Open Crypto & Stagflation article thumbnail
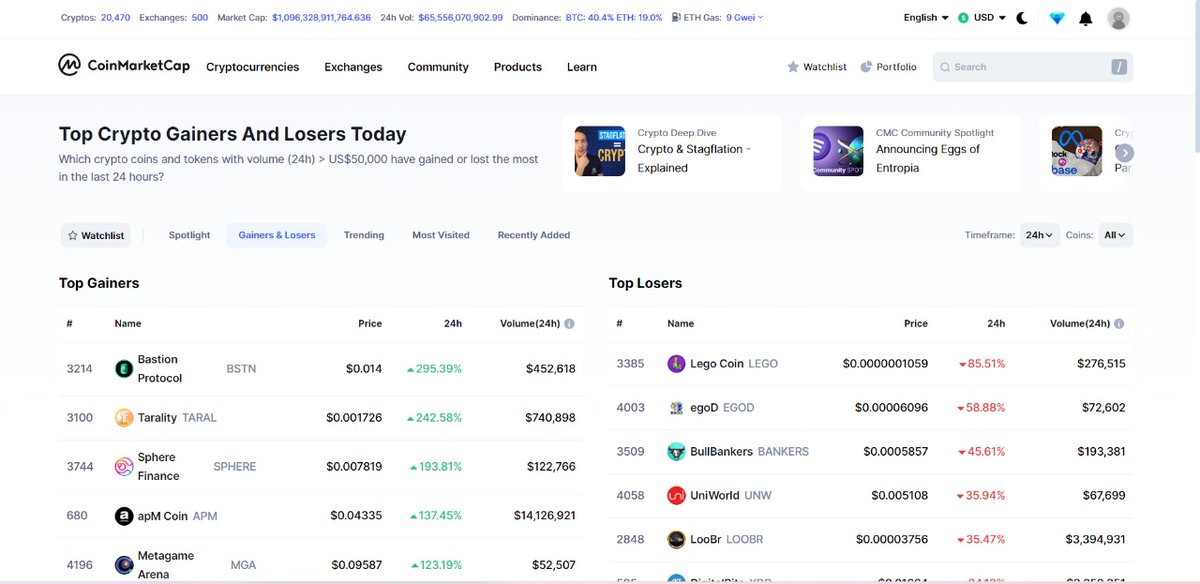Image resolution: width=1200 pixels, height=584 pixels. pyautogui.click(x=600, y=151)
